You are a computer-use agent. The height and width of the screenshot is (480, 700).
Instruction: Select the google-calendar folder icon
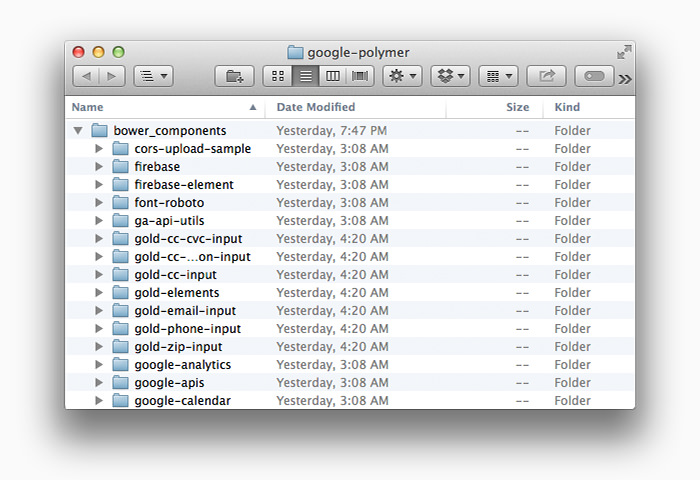click(x=120, y=400)
